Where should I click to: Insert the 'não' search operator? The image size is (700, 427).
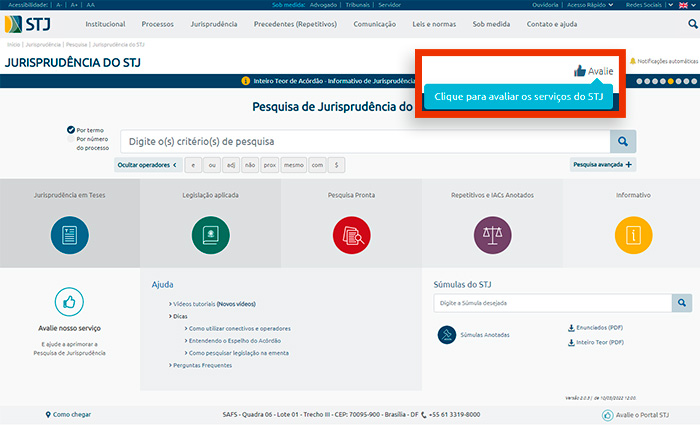point(250,165)
